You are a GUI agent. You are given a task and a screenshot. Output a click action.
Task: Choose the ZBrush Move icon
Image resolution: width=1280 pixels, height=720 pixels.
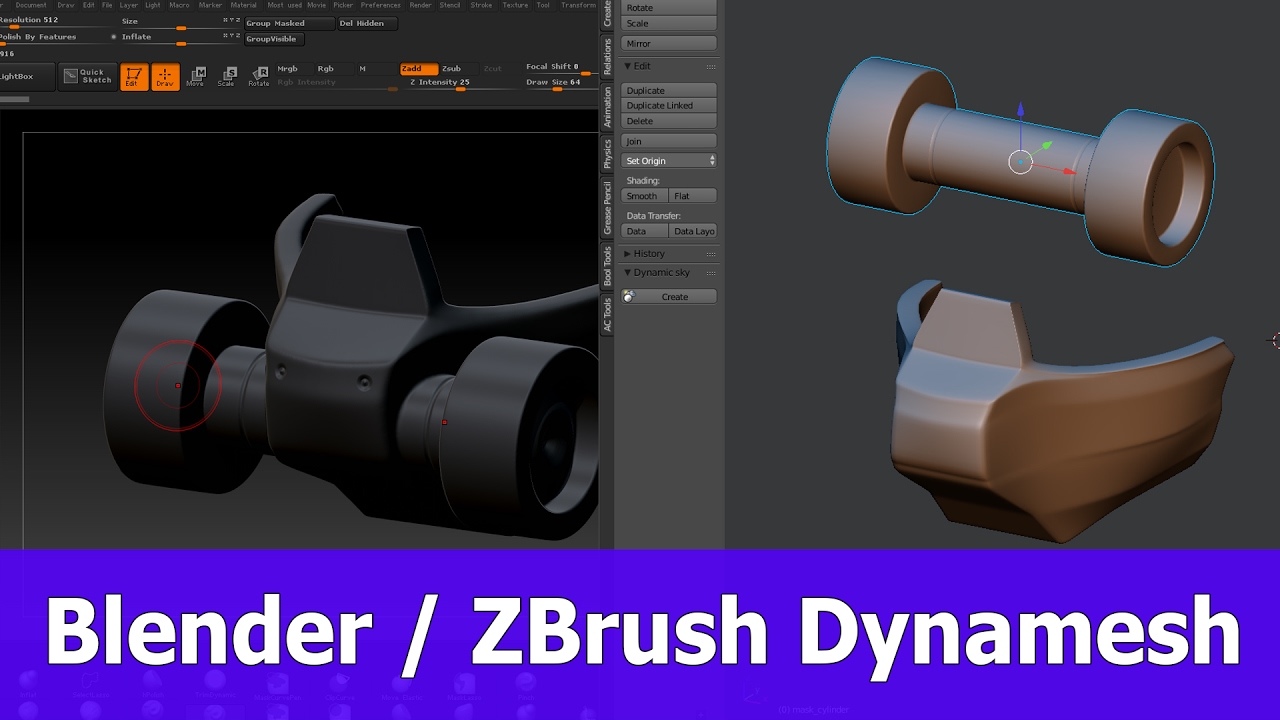(196, 77)
